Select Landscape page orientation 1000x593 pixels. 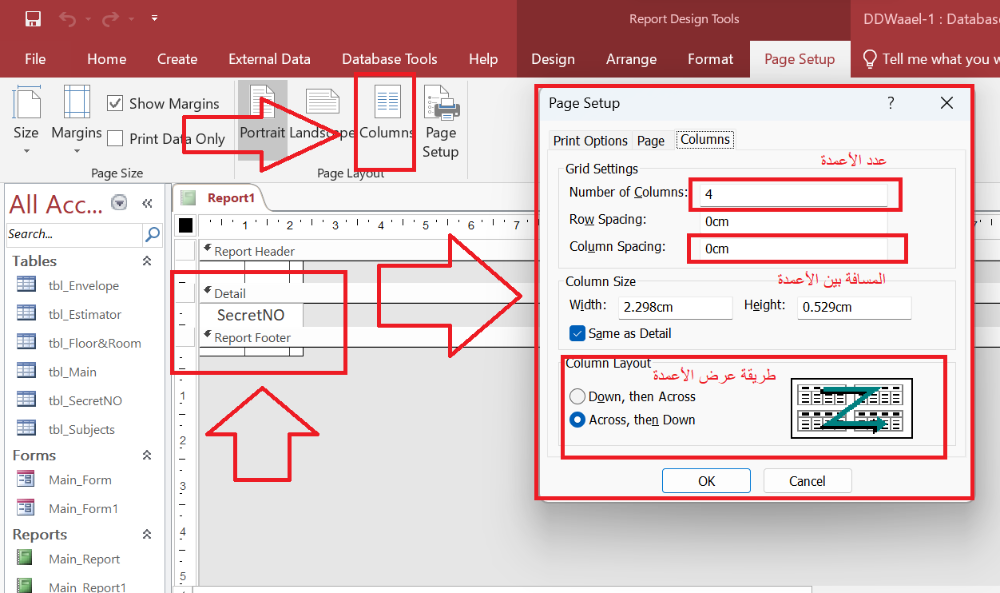[322, 115]
